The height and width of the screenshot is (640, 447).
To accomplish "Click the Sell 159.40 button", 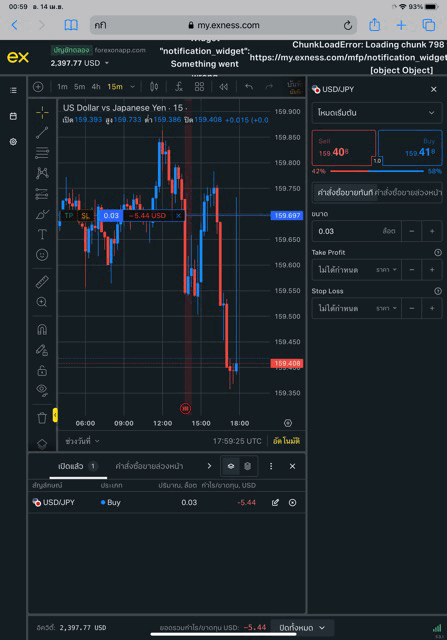I will pos(343,148).
